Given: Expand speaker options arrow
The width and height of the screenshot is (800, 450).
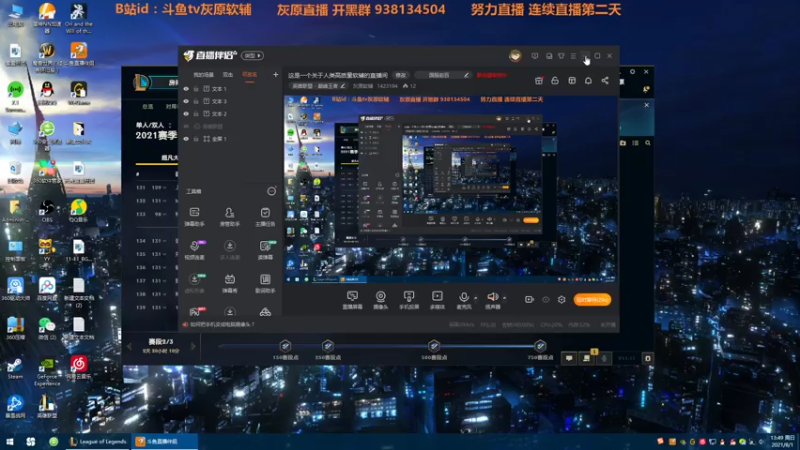Looking at the screenshot, I should click(x=505, y=297).
